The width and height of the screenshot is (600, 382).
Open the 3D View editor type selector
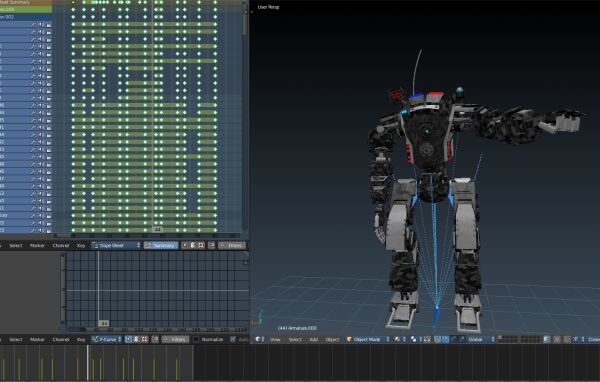pyautogui.click(x=260, y=340)
